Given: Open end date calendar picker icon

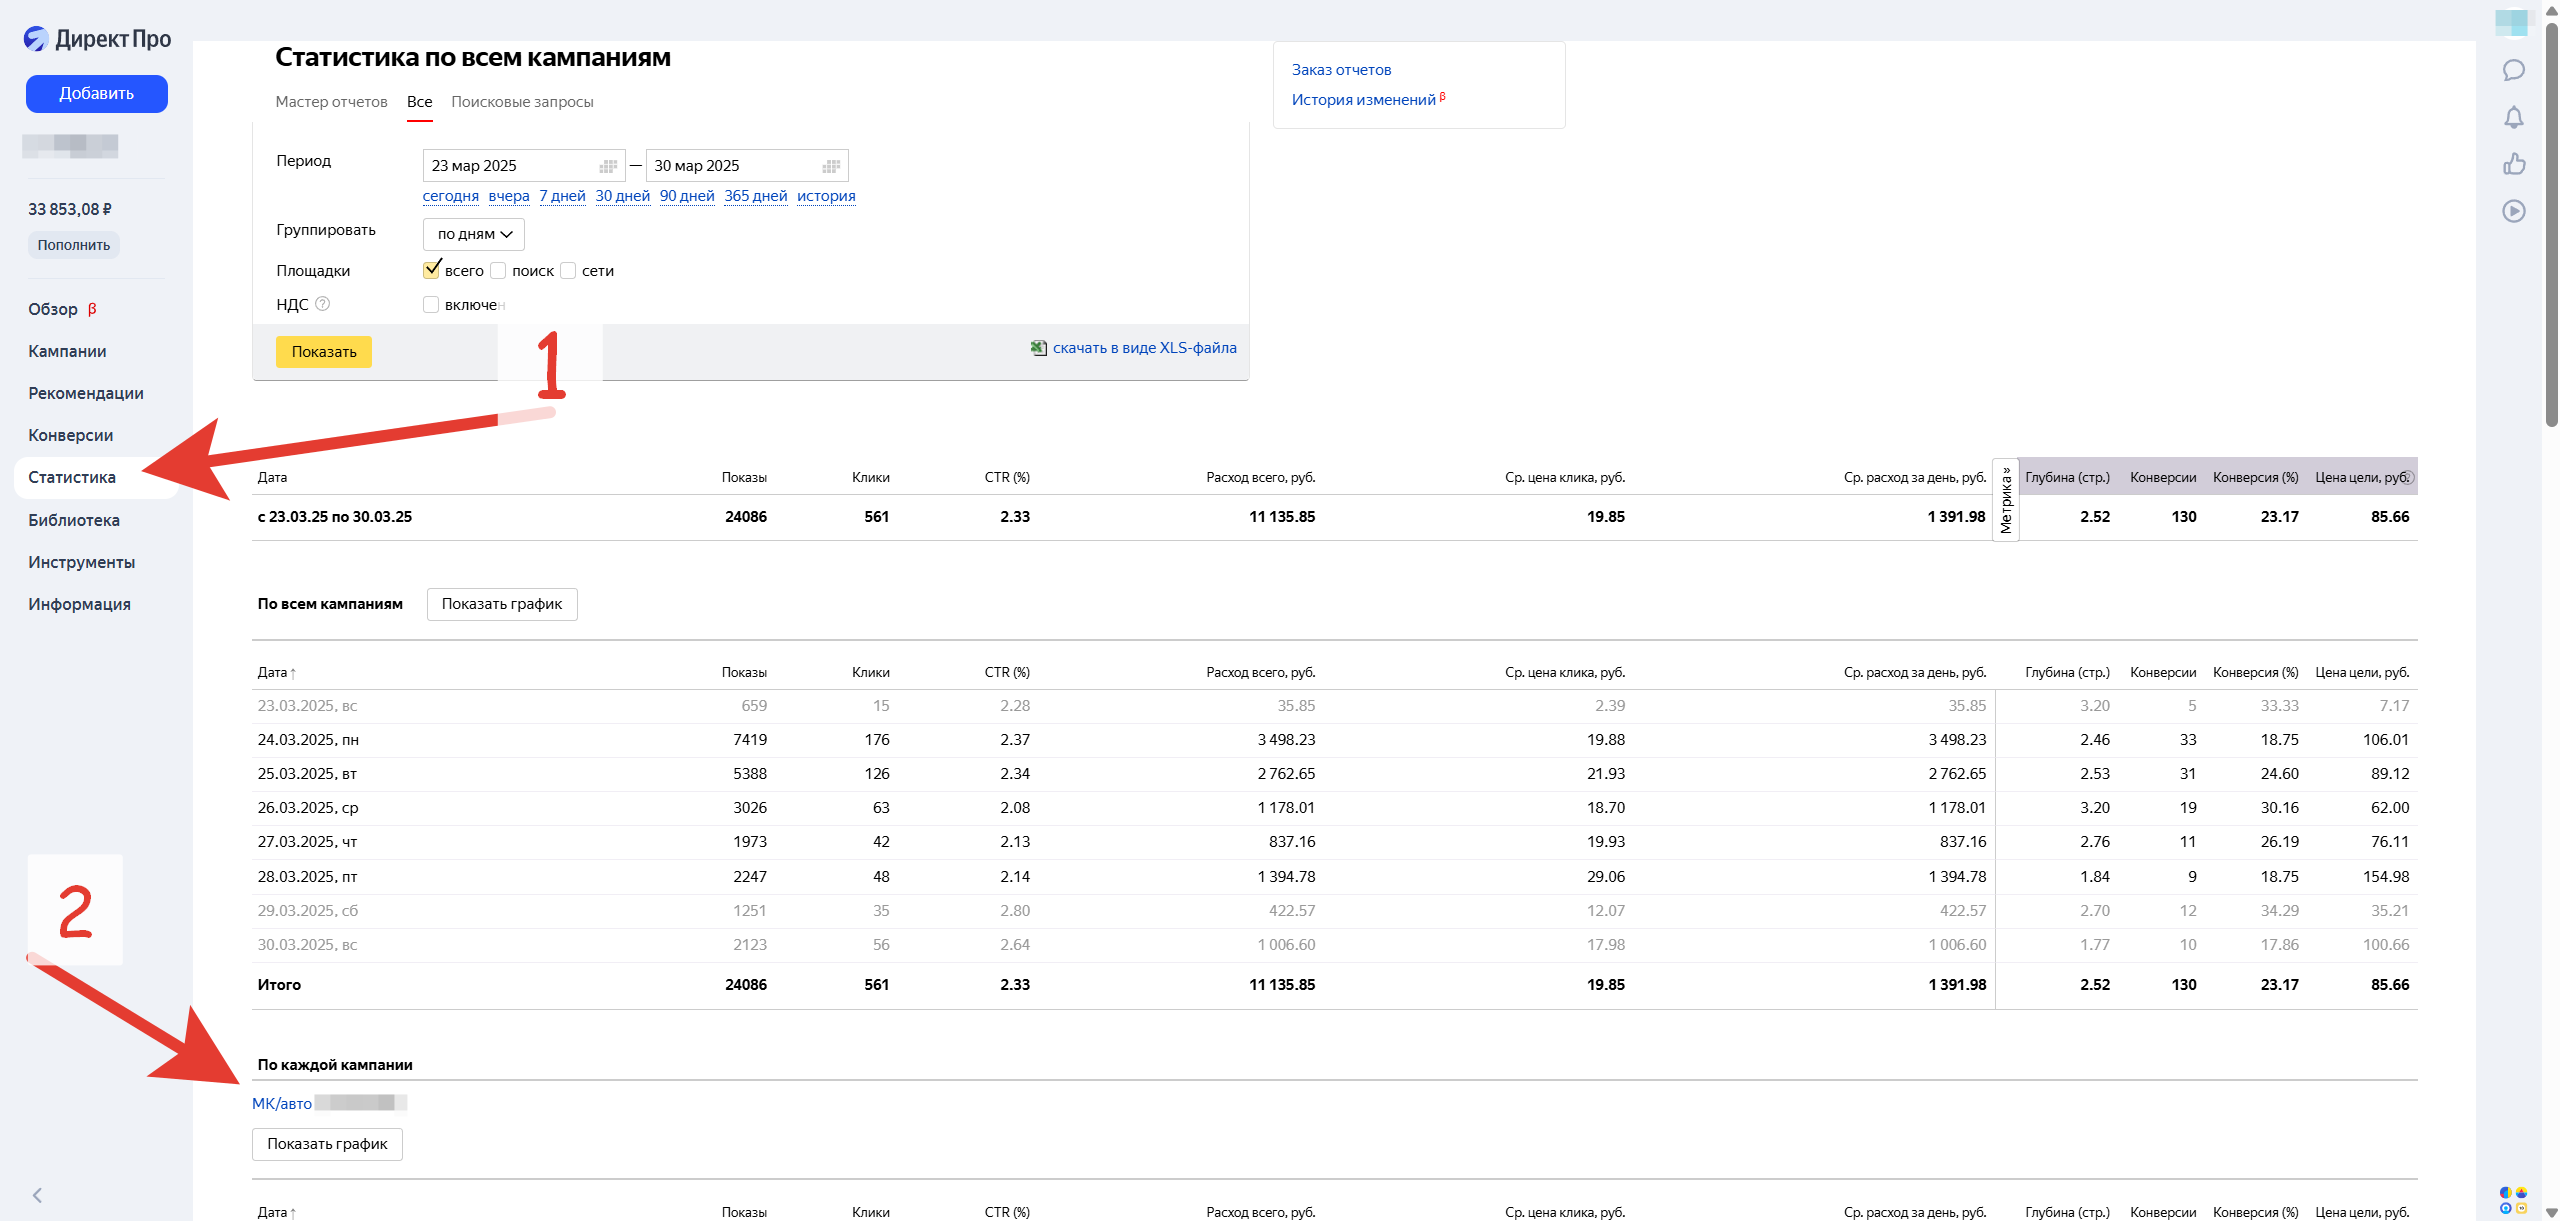Looking at the screenshot, I should 831,166.
